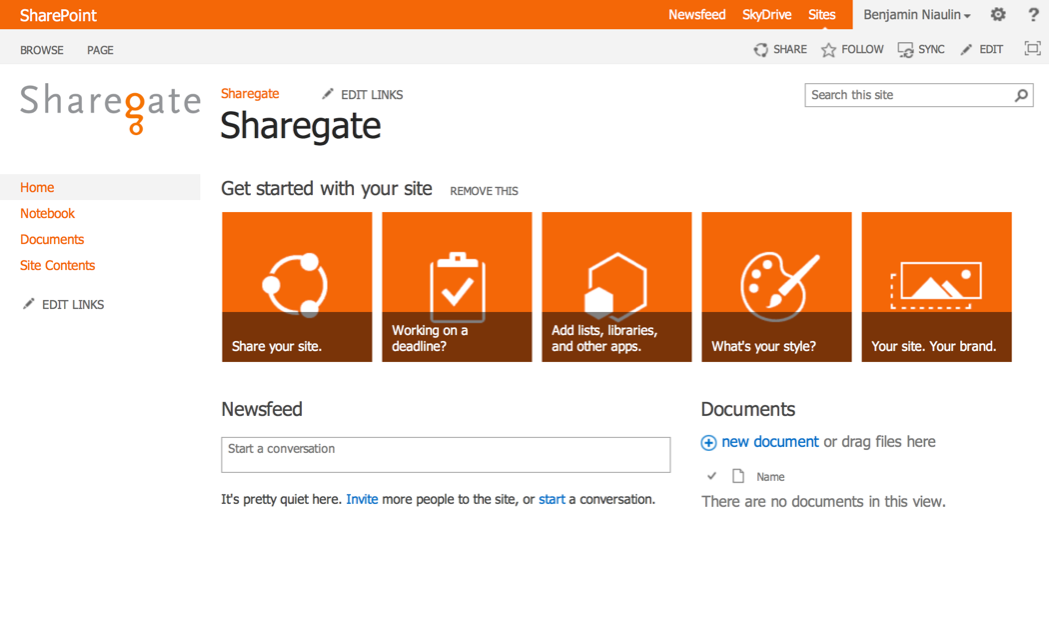Click the REMOVE THIS link
Viewport: 1049px width, 622px height.
[x=484, y=191]
